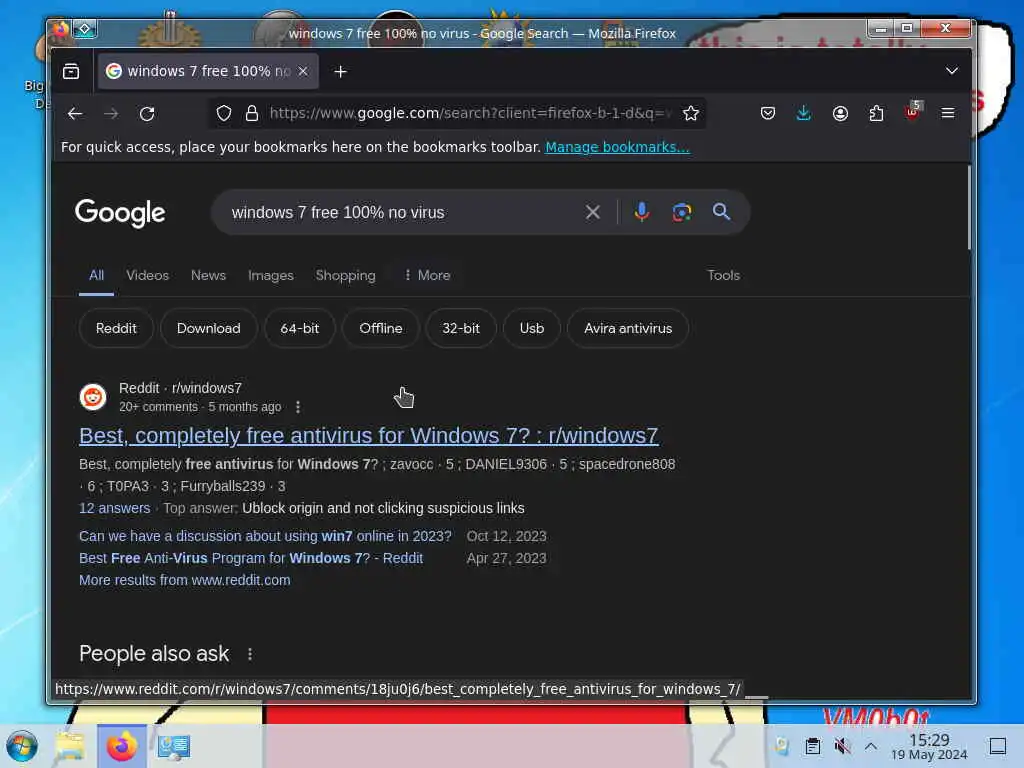The height and width of the screenshot is (768, 1024).
Task: Open the clipboard tray icon
Action: (x=812, y=746)
